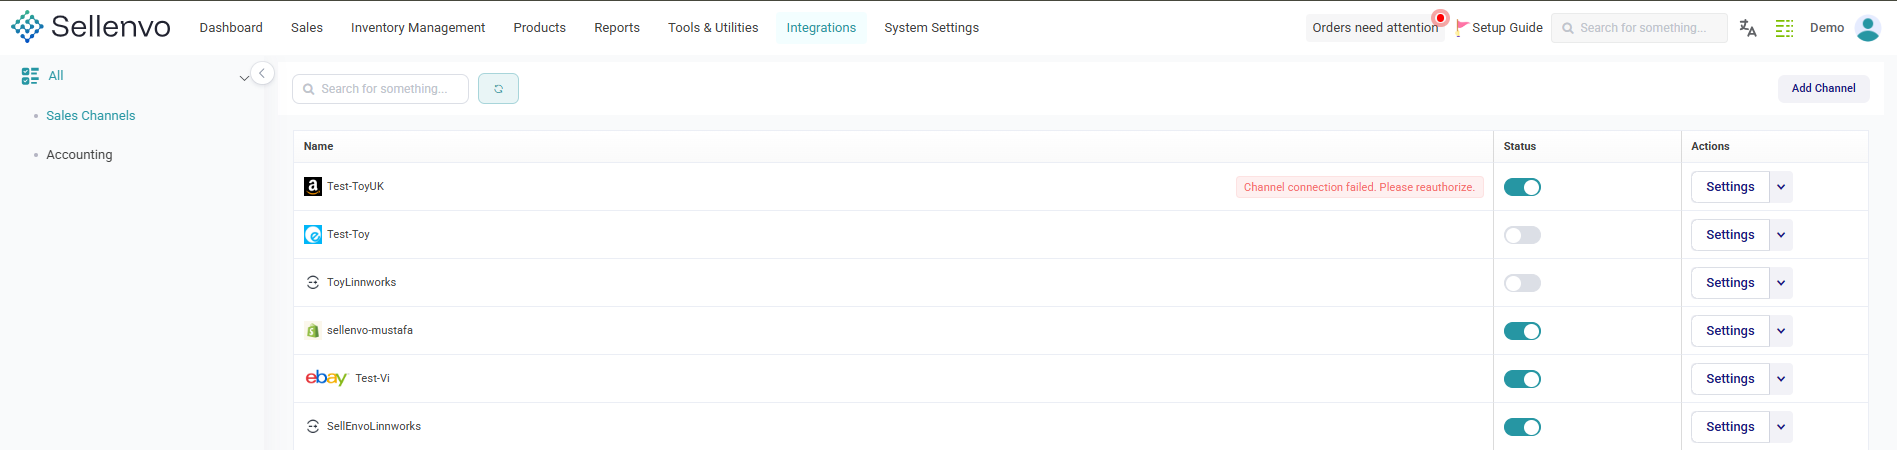The width and height of the screenshot is (1897, 450).
Task: Click Orders need attention alert
Action: (x=1375, y=28)
